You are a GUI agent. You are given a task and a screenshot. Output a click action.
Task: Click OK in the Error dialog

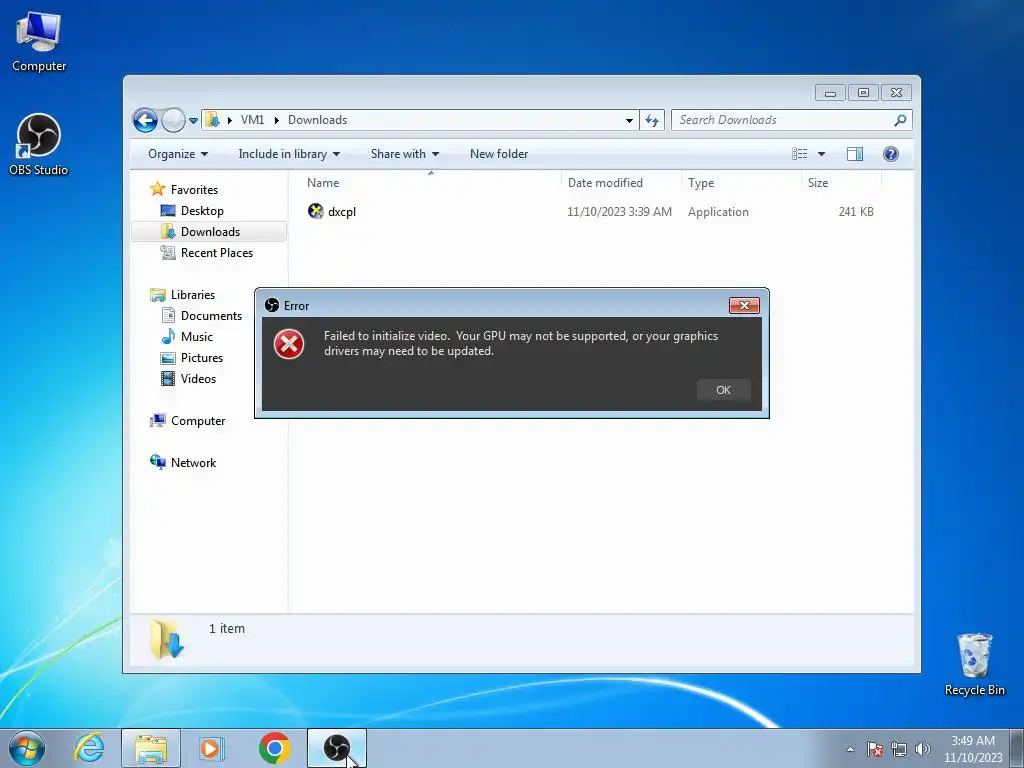(x=723, y=390)
